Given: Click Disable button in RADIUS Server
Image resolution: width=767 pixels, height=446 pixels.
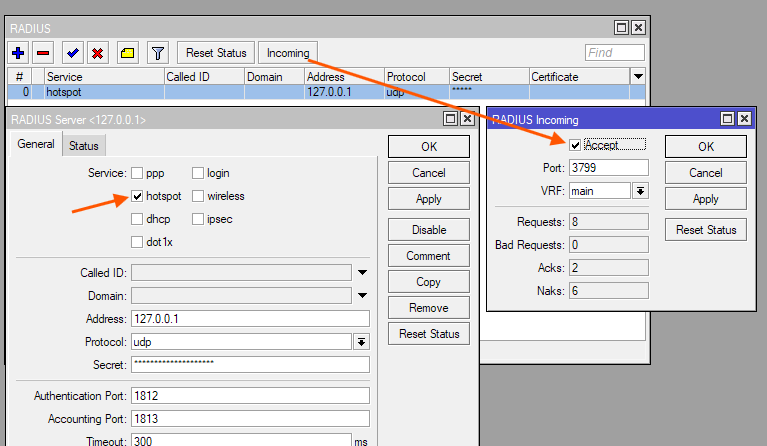Looking at the screenshot, I should 429,229.
